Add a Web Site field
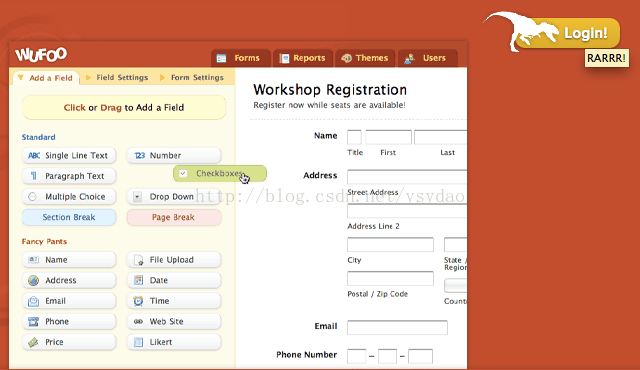 (174, 321)
